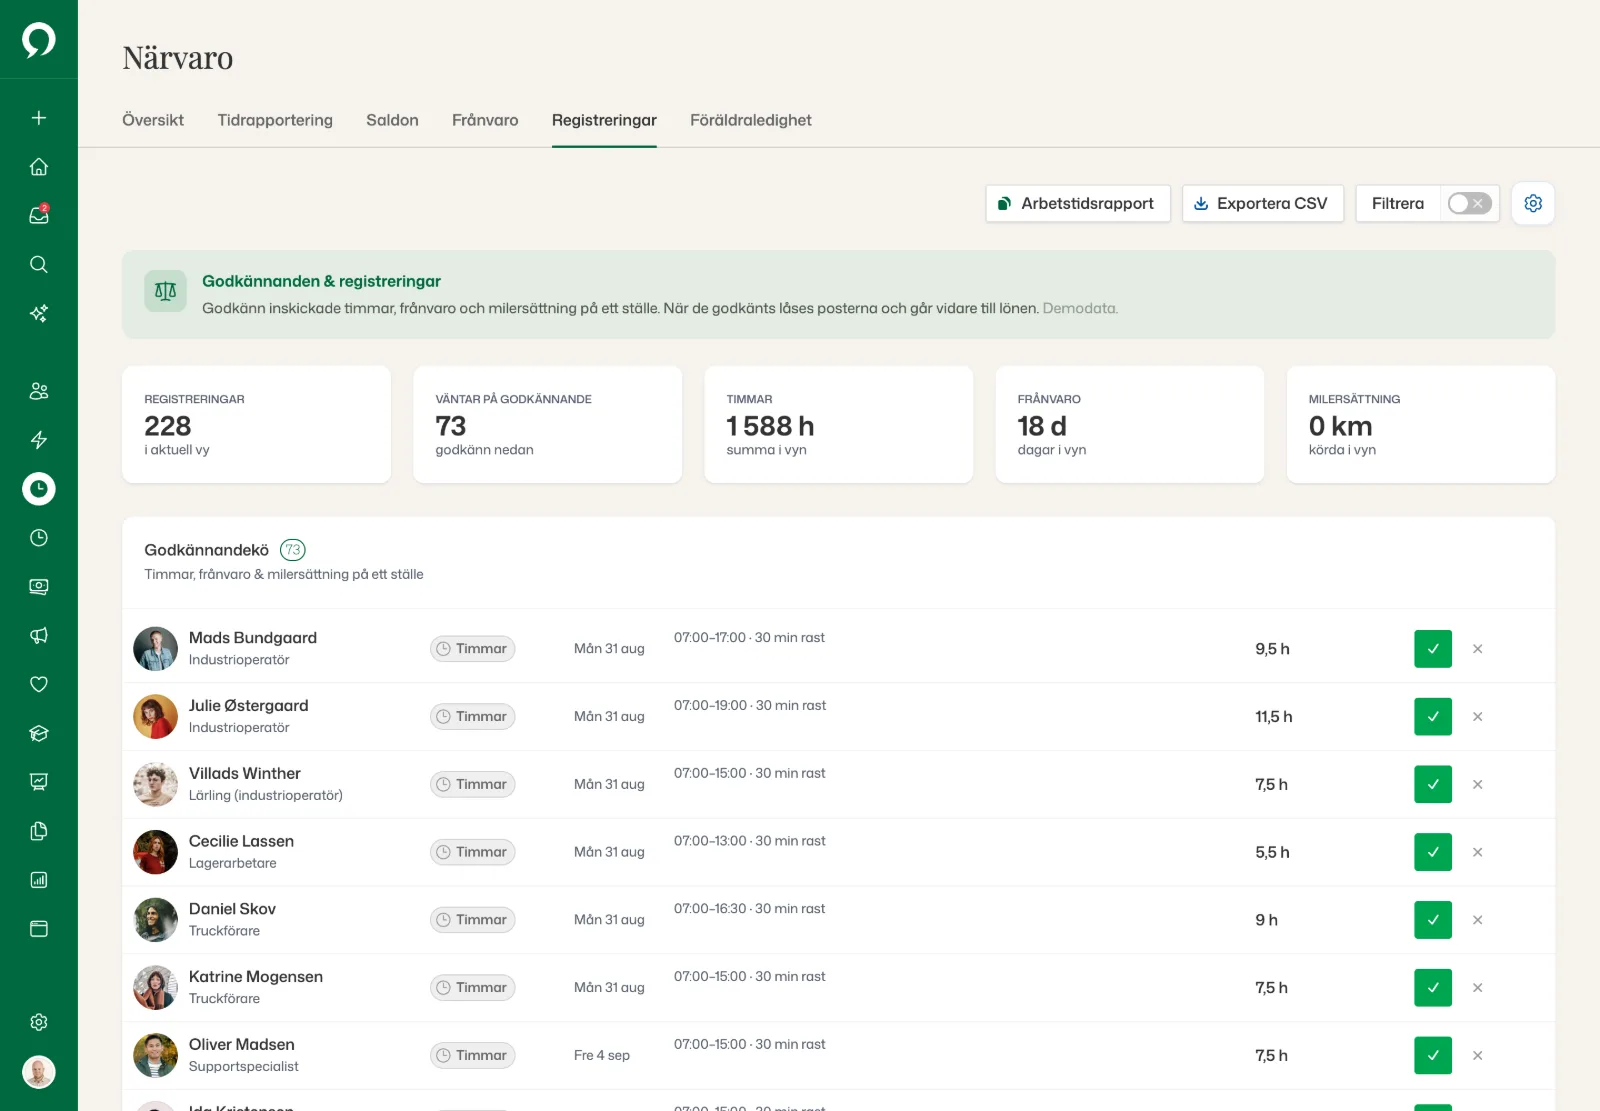Open the heart icon in the sidebar
The height and width of the screenshot is (1111, 1600).
pos(39,684)
